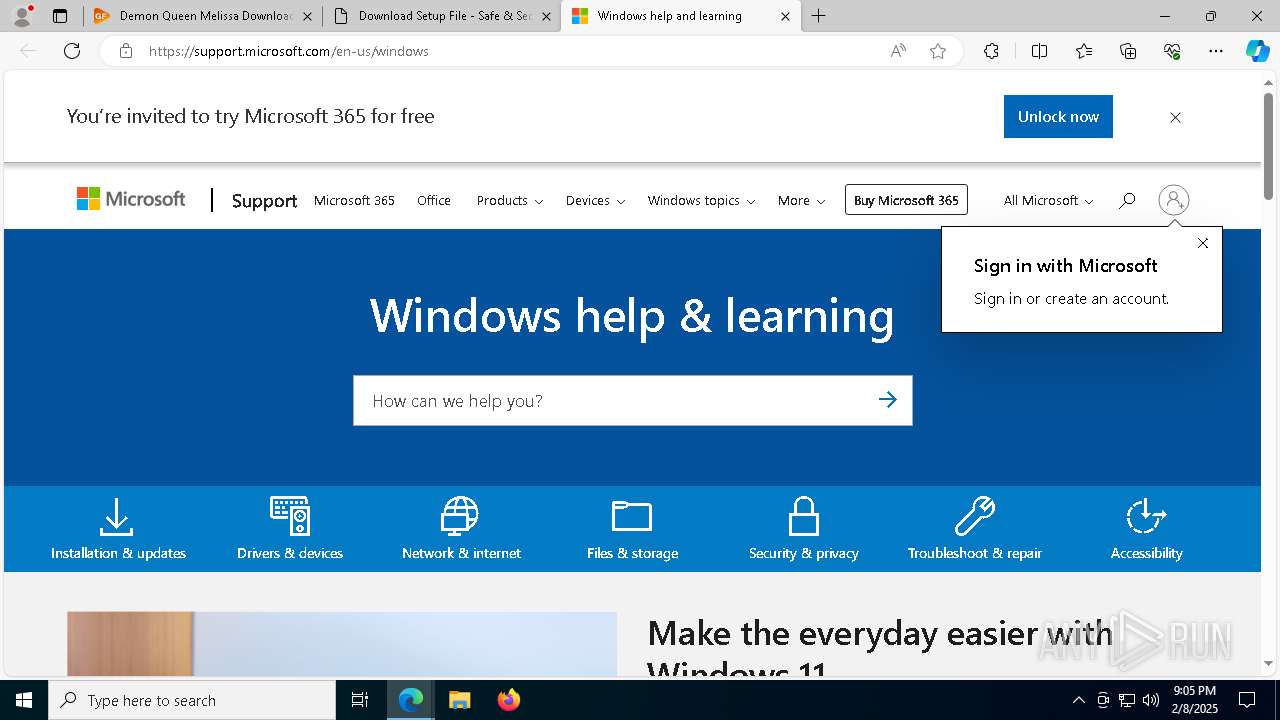Dismiss the Microsoft 365 banner
This screenshot has width=1280, height=720.
1175,117
